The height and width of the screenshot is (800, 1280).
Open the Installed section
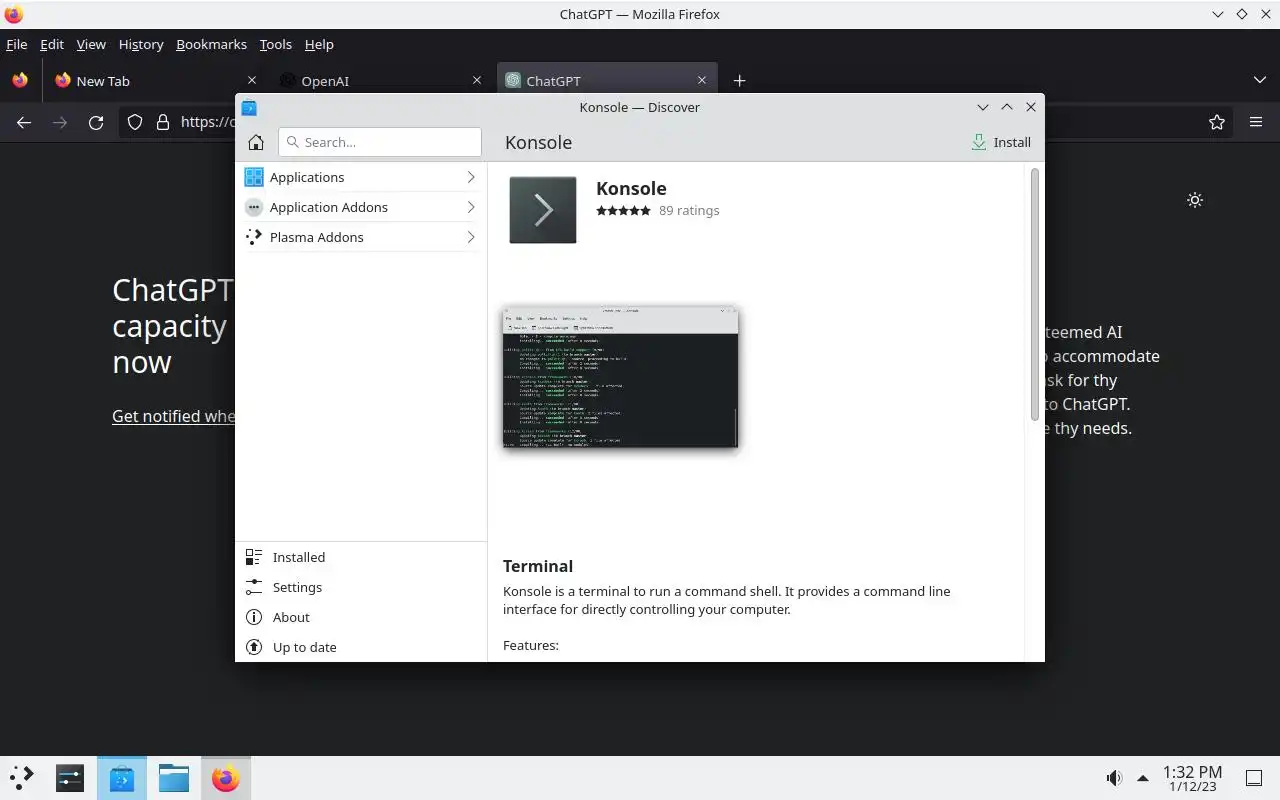(x=361, y=557)
